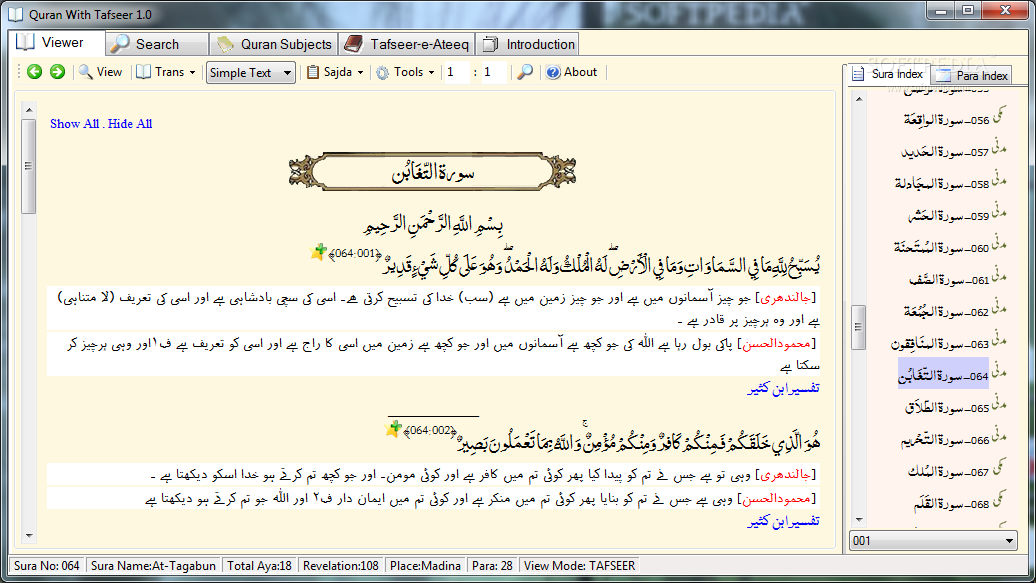Click the sura index scrollbar up arrow
The image size is (1036, 583).
(859, 99)
